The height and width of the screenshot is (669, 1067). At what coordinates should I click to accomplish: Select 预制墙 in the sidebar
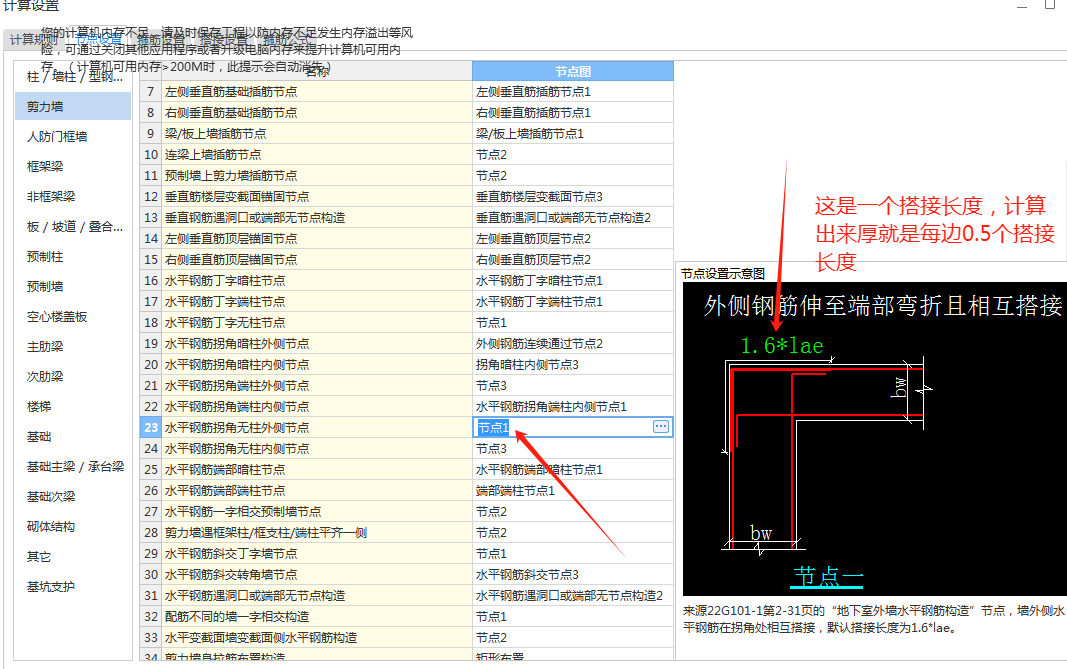coord(73,286)
